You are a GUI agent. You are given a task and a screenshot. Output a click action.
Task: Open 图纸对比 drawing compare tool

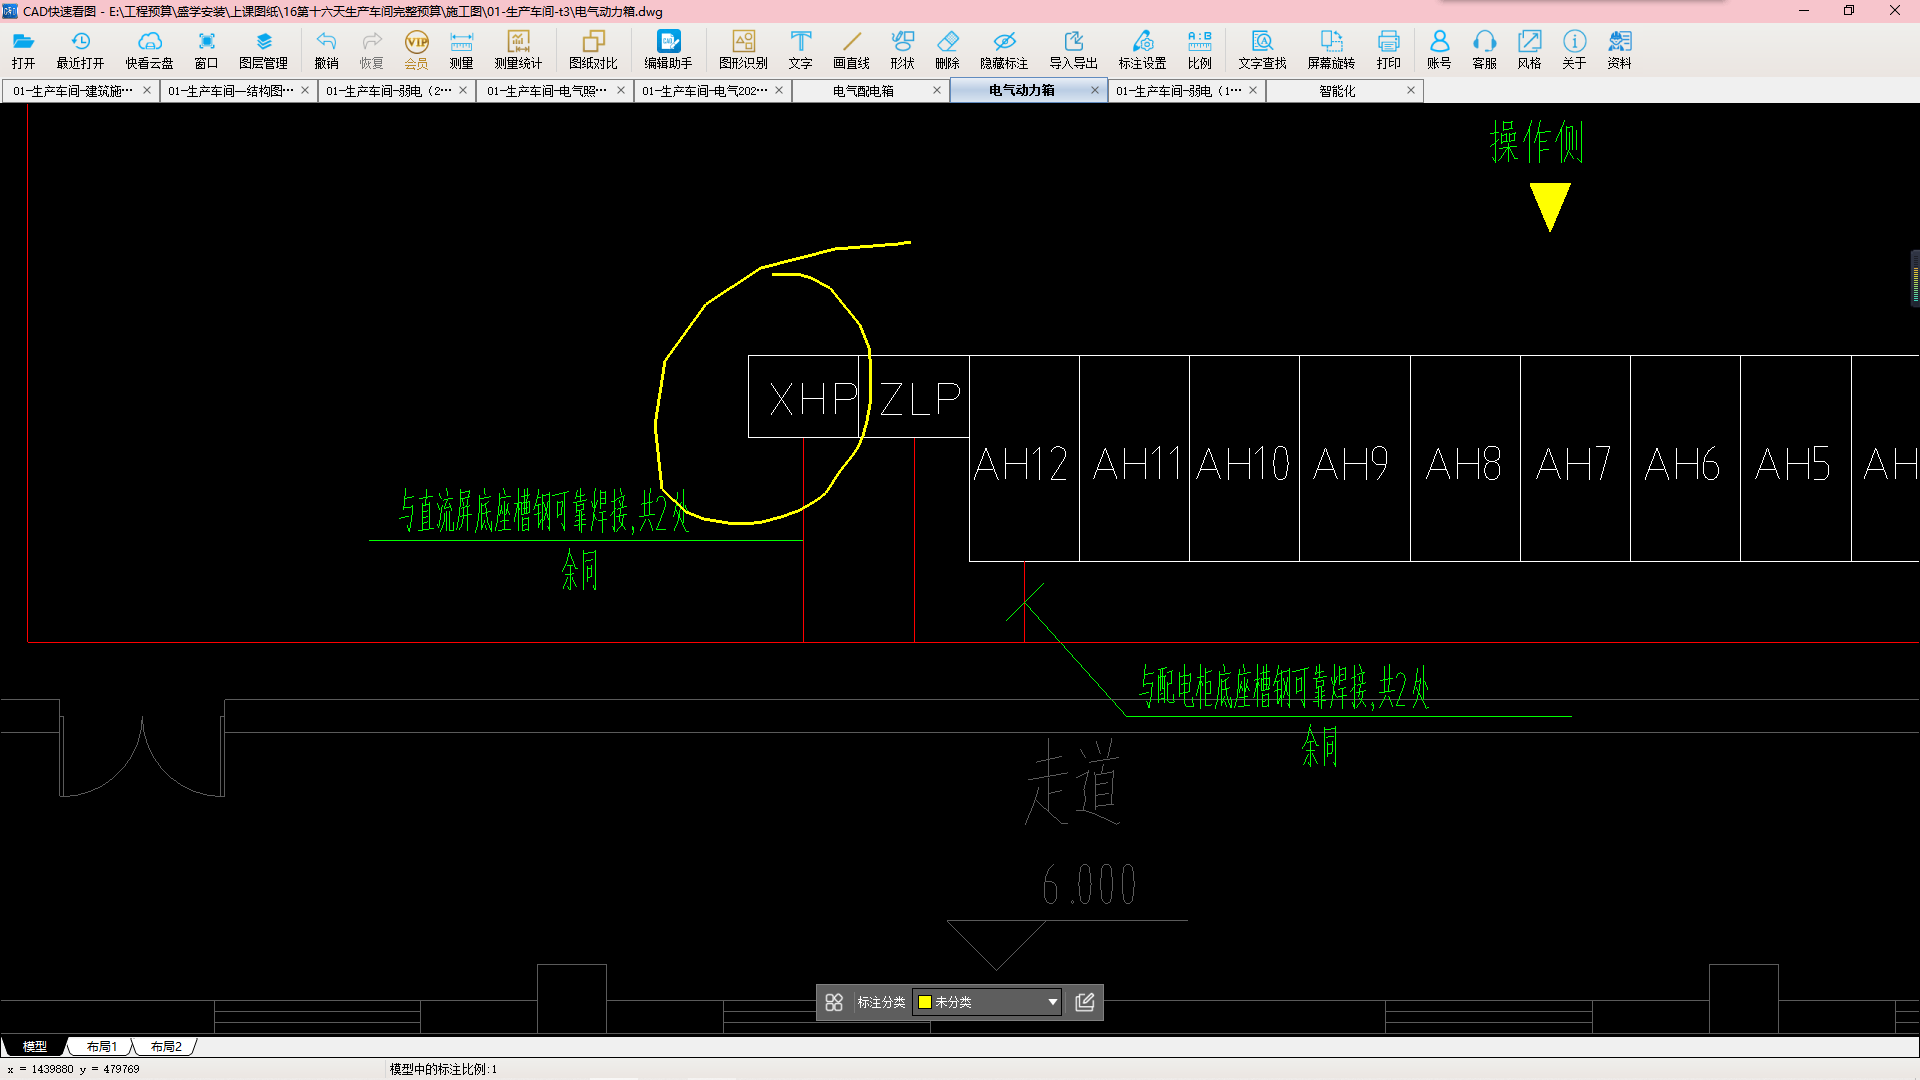593,49
